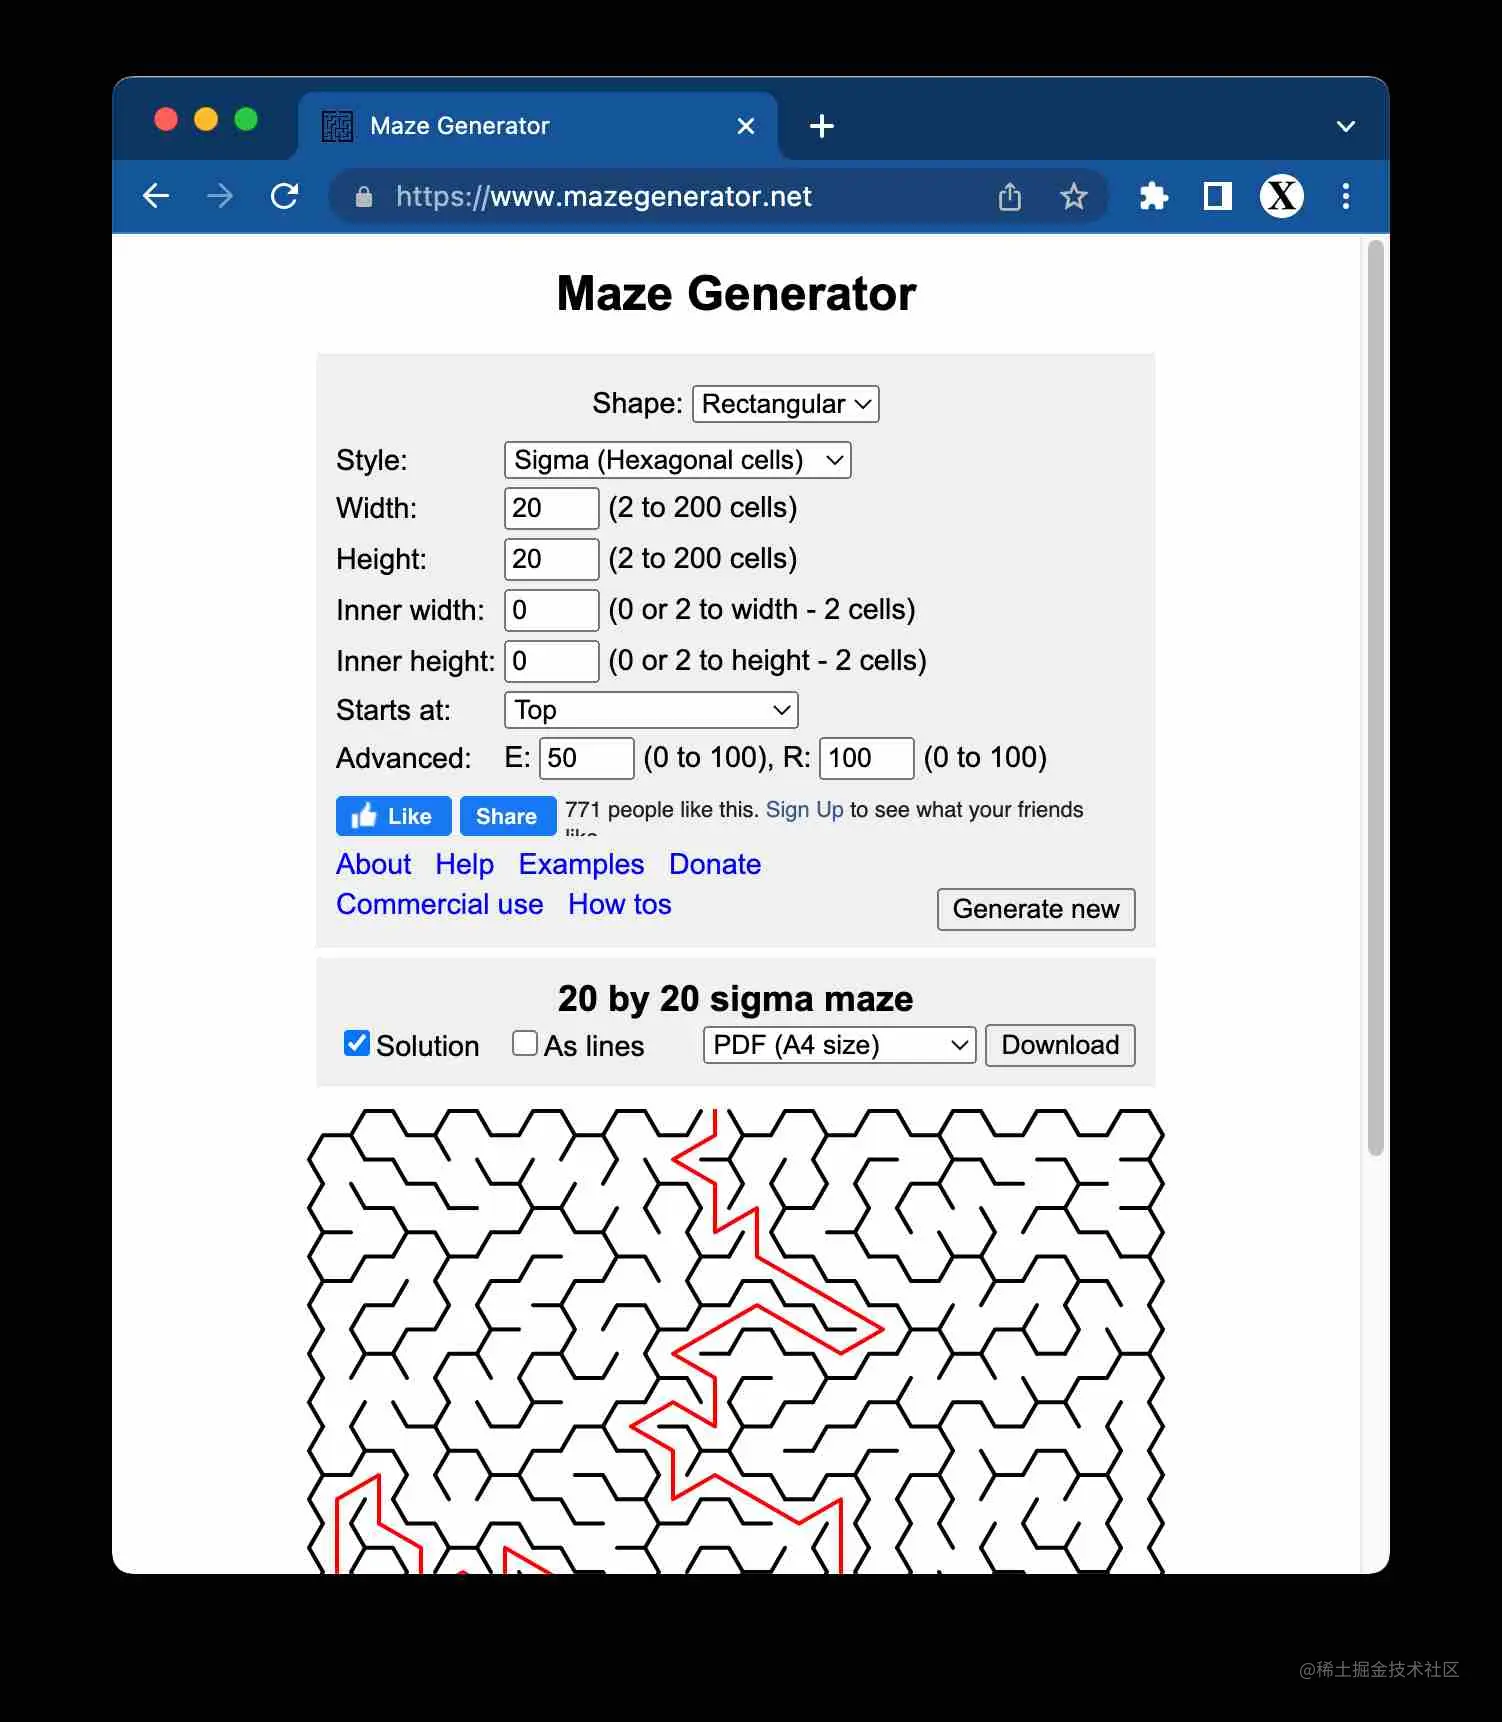Click the Facebook Share button

click(508, 816)
